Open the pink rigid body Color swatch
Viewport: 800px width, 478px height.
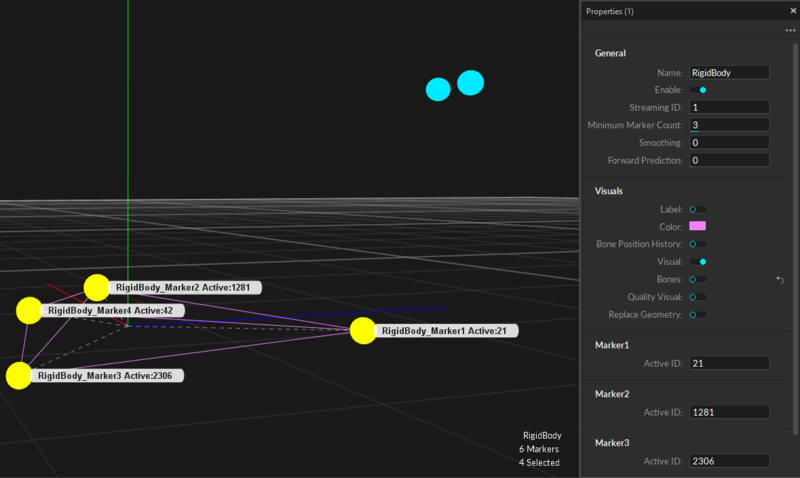(697, 226)
